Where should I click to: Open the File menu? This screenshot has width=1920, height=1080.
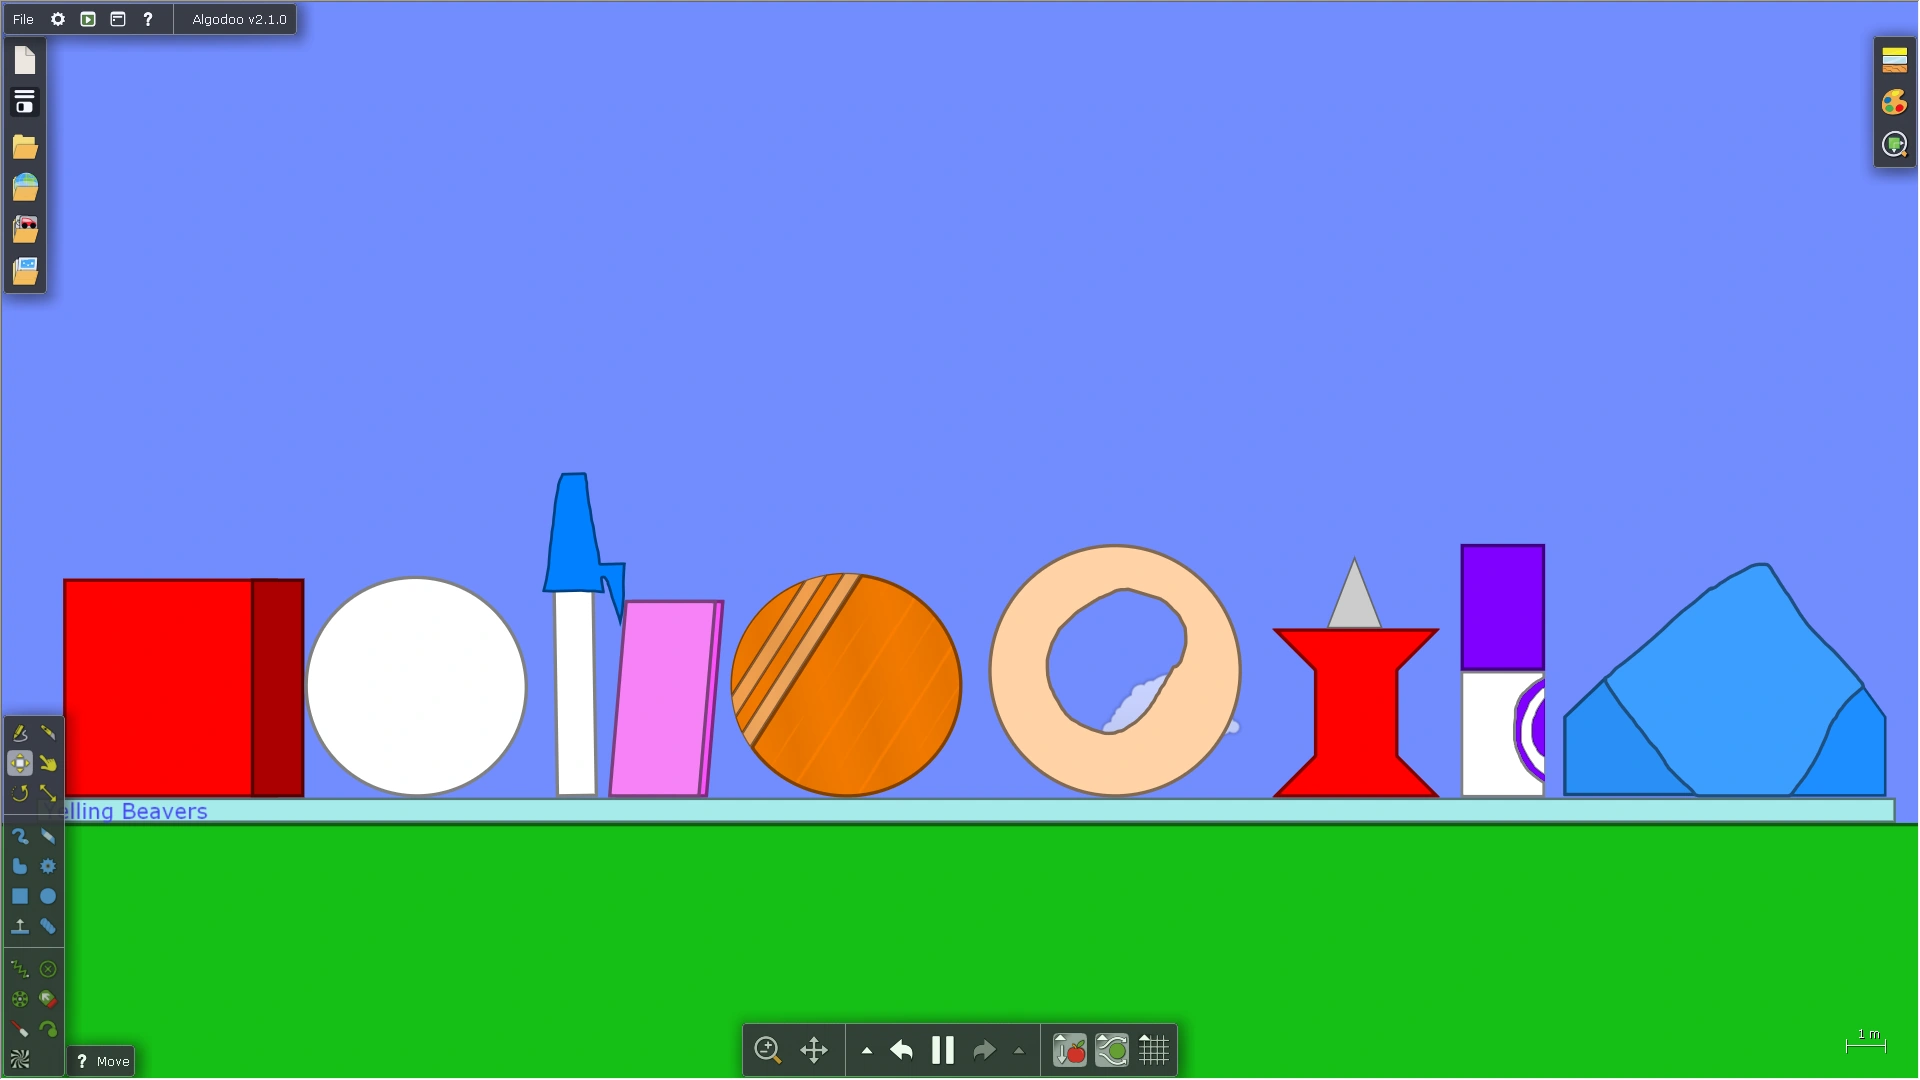click(23, 19)
